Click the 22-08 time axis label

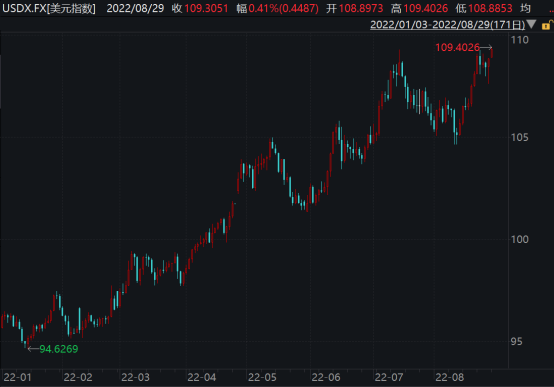coord(449,377)
